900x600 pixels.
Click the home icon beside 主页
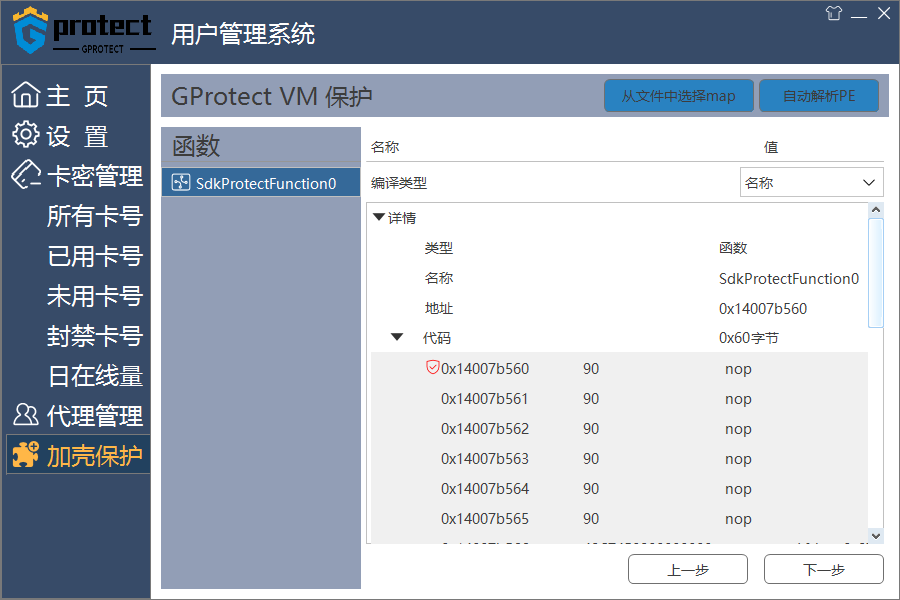tap(26, 95)
